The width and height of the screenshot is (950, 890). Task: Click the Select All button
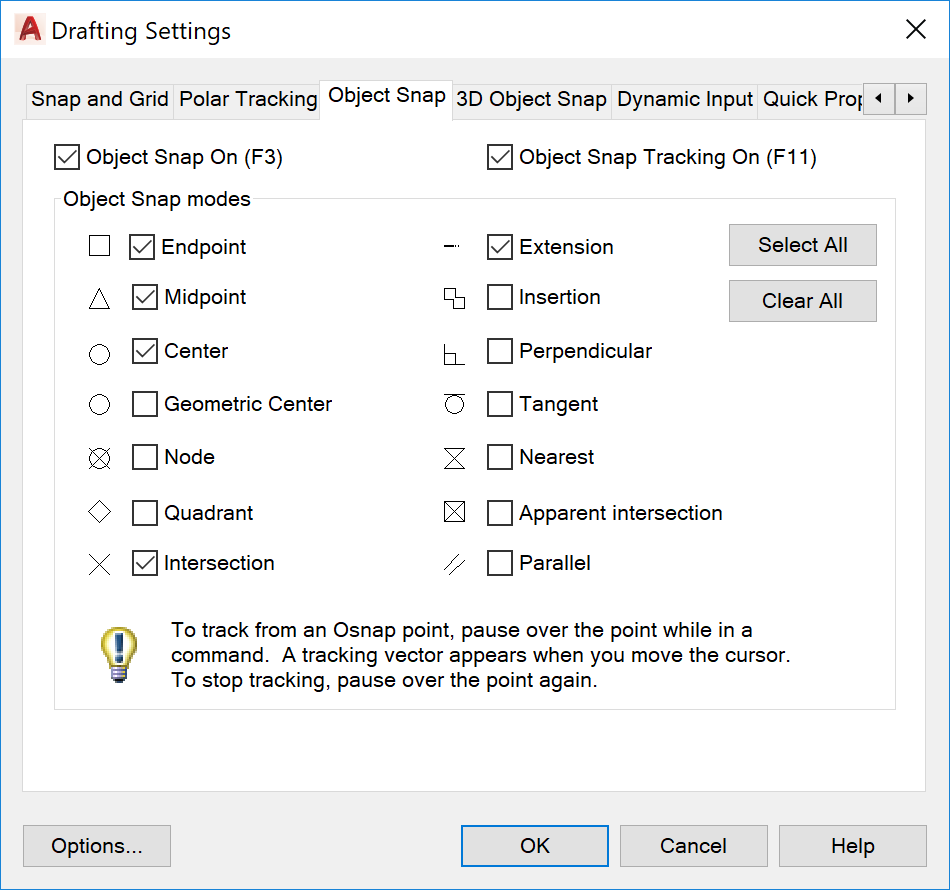click(803, 245)
